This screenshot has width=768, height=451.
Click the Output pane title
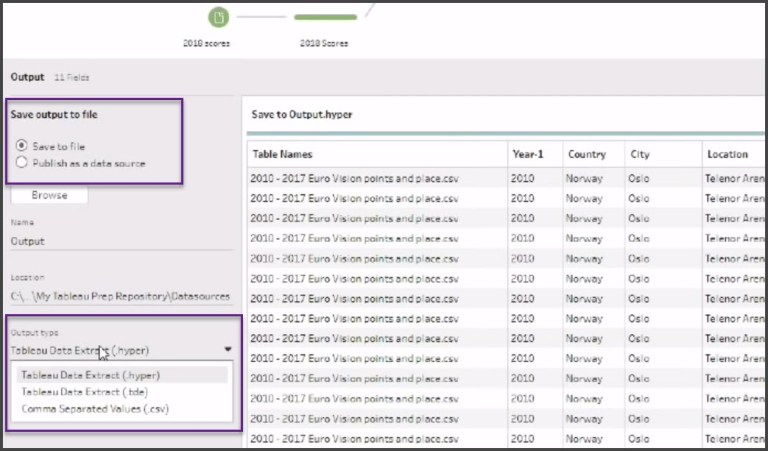click(27, 77)
